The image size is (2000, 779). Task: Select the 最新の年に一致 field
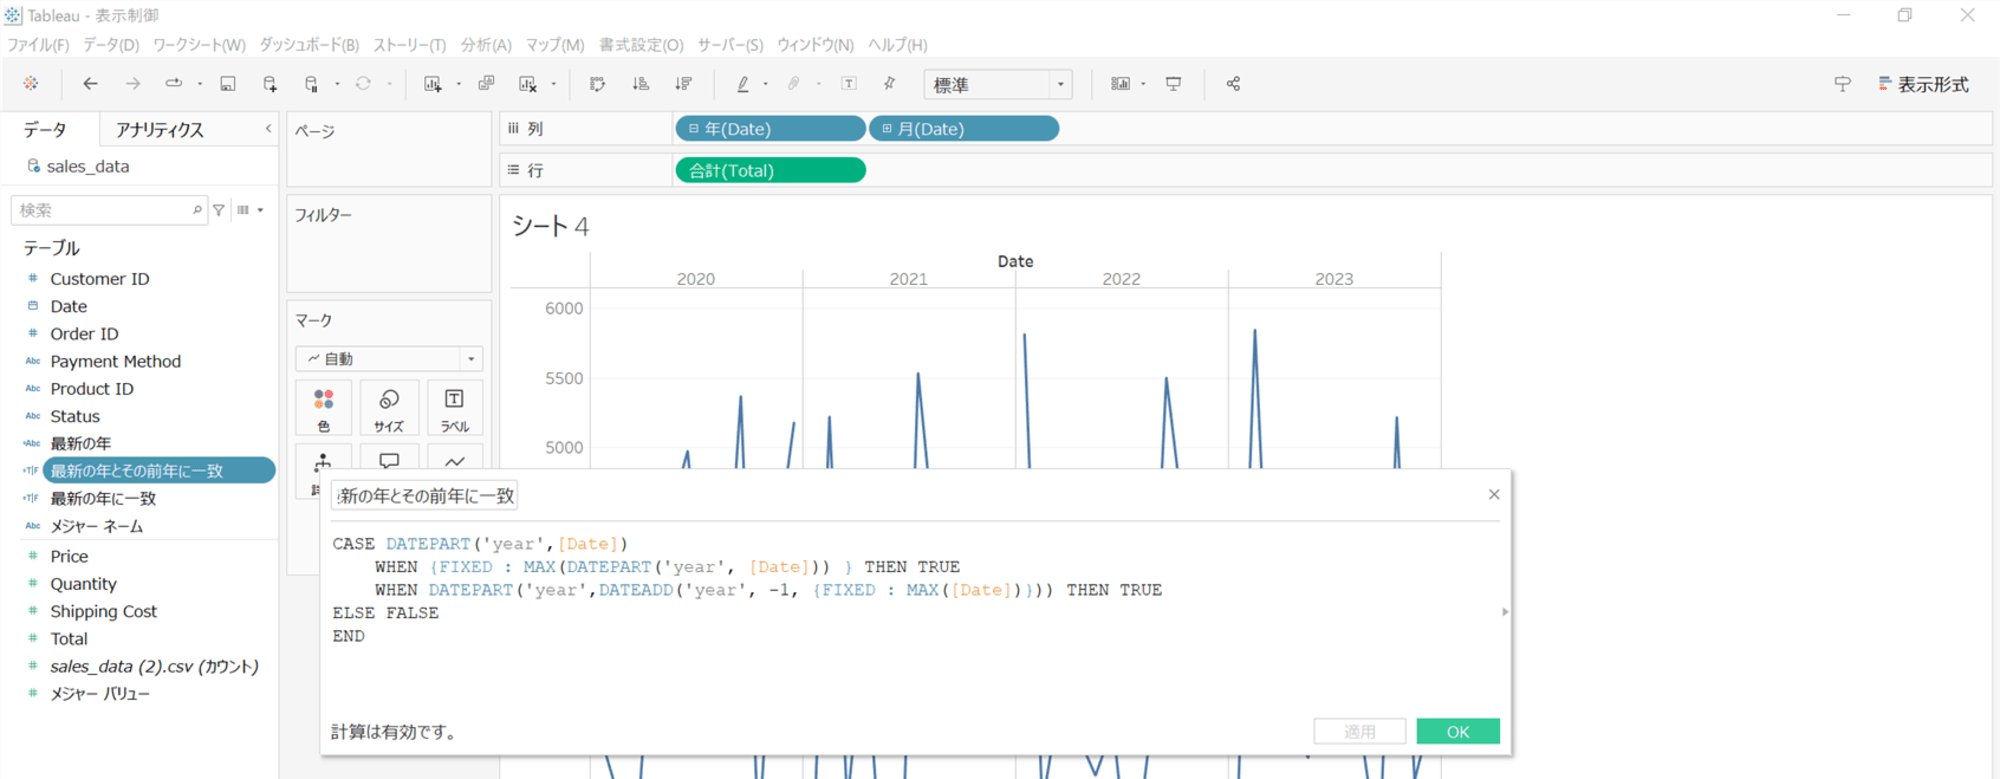tap(103, 498)
